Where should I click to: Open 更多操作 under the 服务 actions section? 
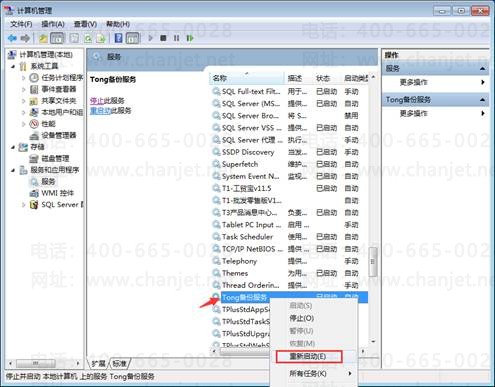(x=436, y=82)
